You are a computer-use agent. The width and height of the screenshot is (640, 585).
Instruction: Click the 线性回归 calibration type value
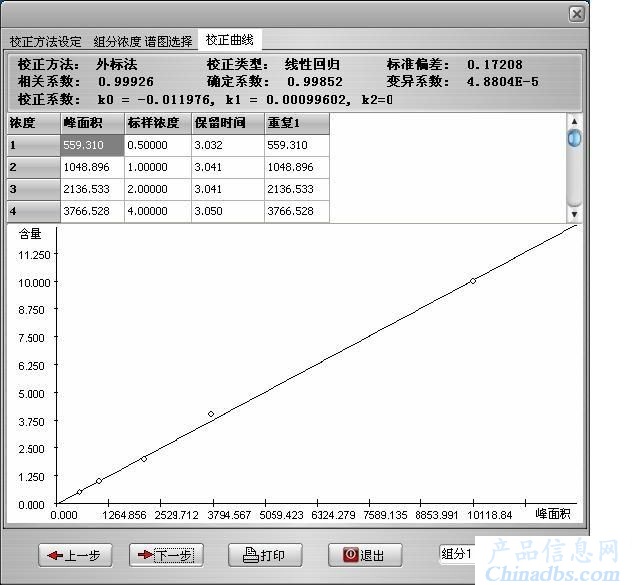pos(312,65)
